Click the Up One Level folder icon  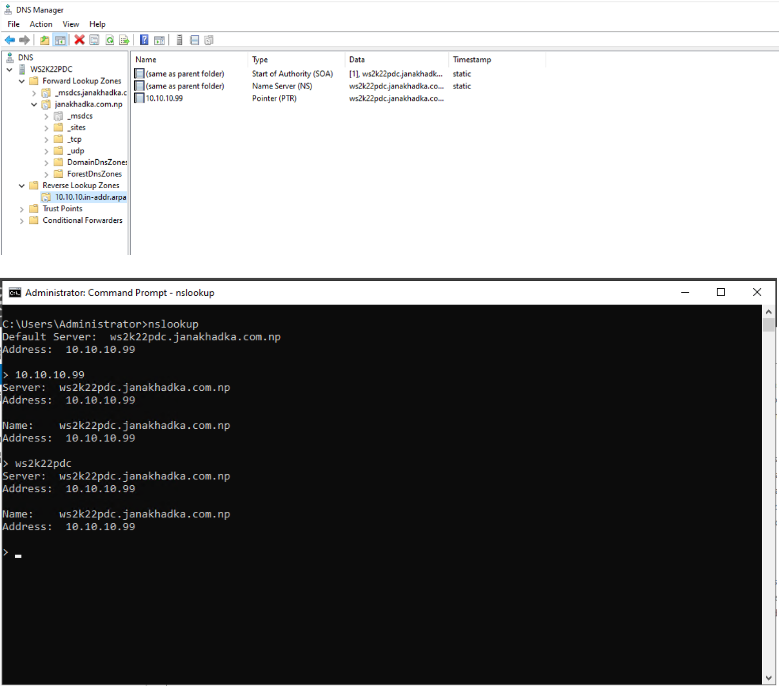coord(44,40)
